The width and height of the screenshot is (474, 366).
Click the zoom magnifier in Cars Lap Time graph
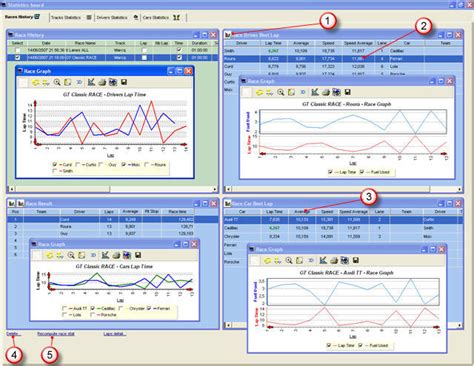[71, 255]
